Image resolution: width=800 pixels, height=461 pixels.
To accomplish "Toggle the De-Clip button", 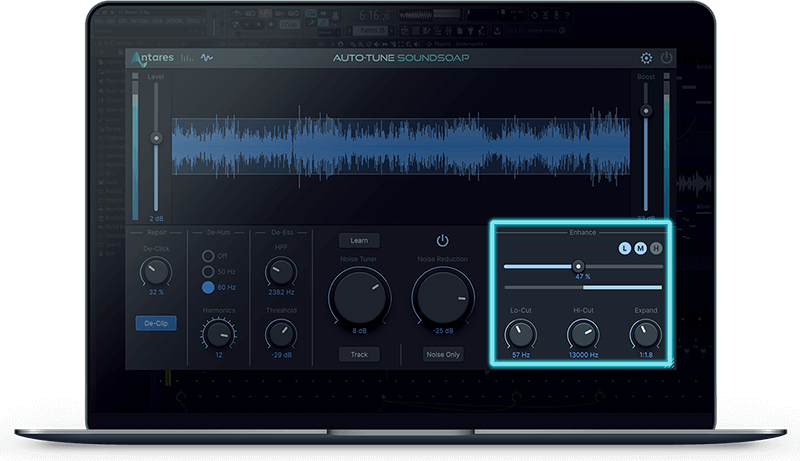I will pos(156,323).
